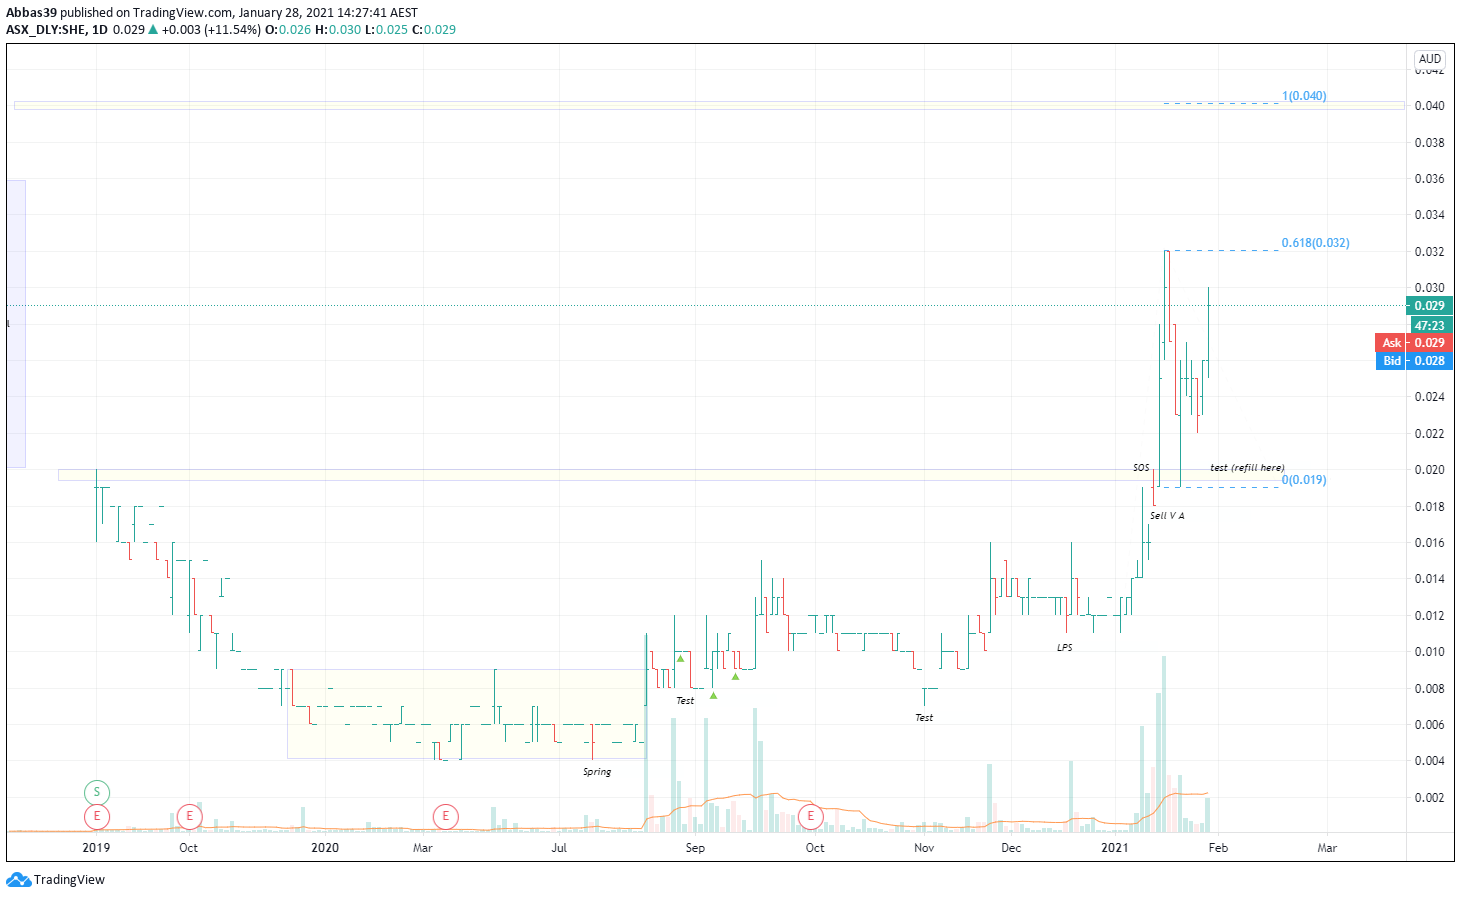Click the Dec time axis label
The width and height of the screenshot is (1461, 898).
pyautogui.click(x=1011, y=848)
